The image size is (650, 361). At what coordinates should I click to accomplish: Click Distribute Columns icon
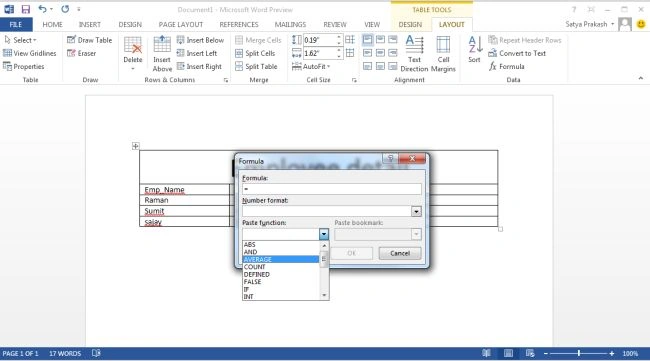[350, 53]
